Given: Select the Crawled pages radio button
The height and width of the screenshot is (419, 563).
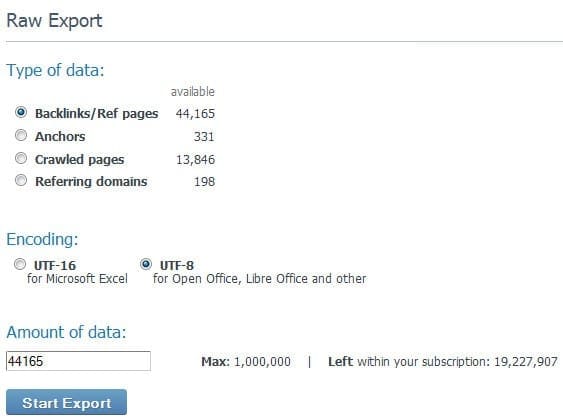Looking at the screenshot, I should coord(21,158).
